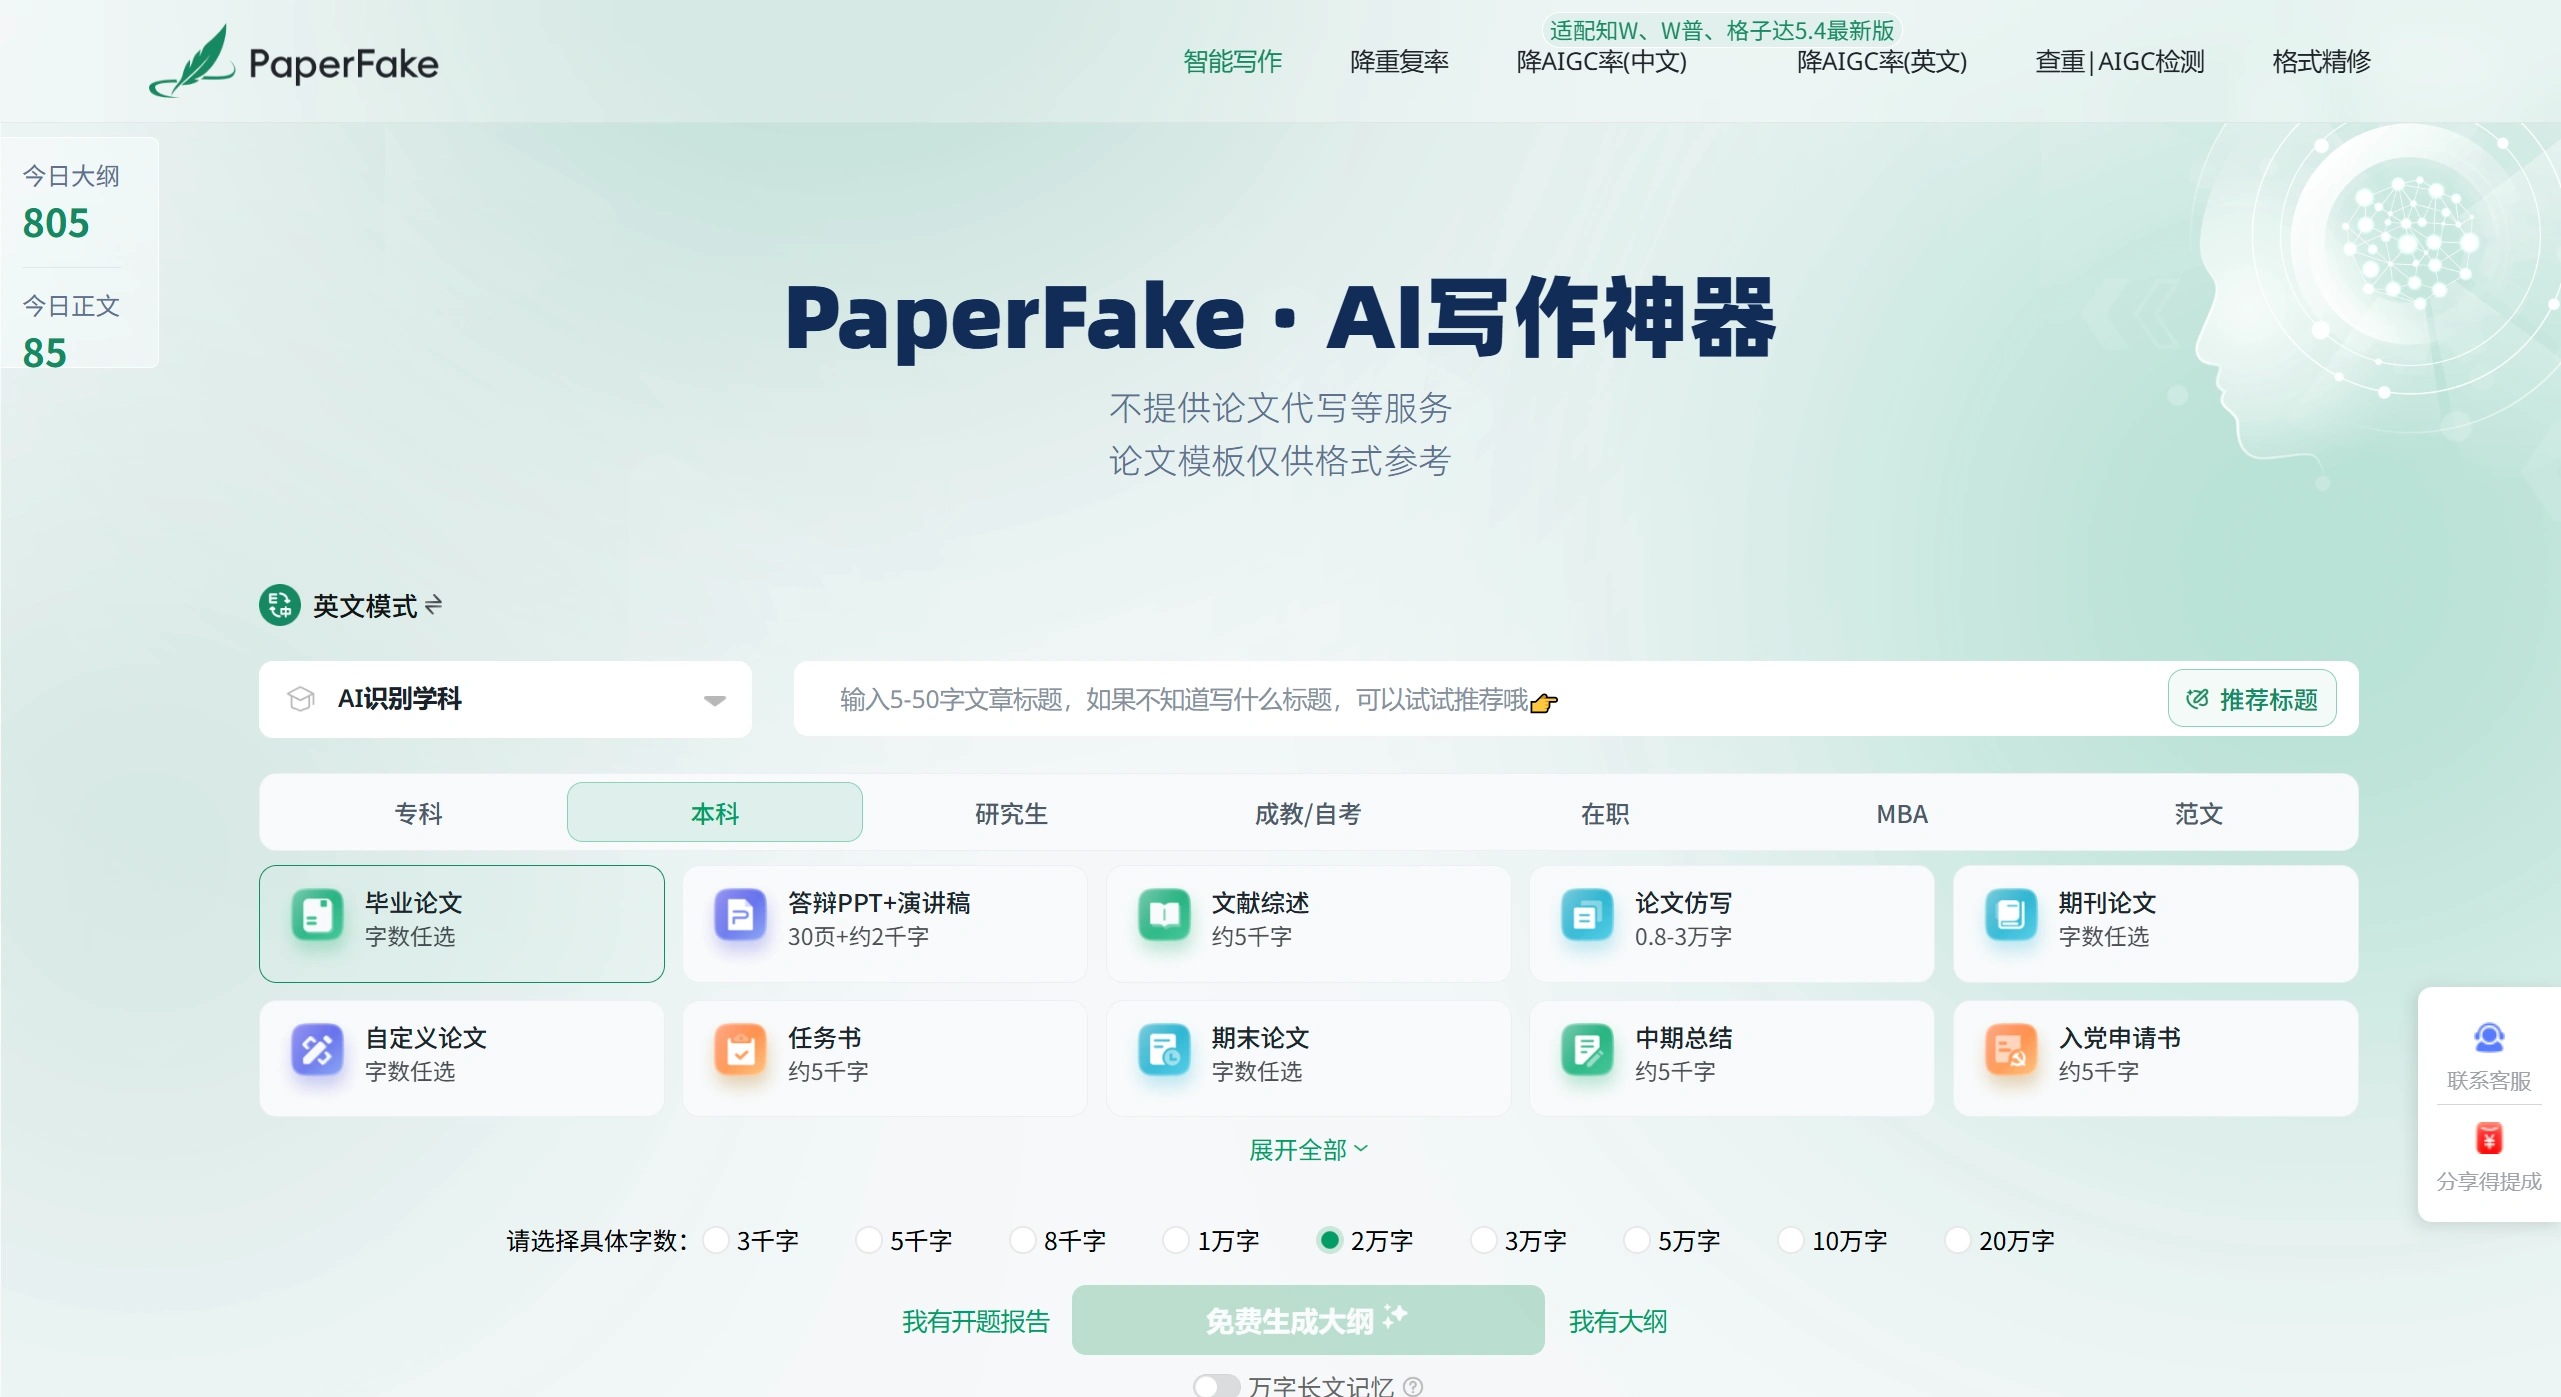Click the English mode swap icon
The image size is (2561, 1397).
click(433, 605)
